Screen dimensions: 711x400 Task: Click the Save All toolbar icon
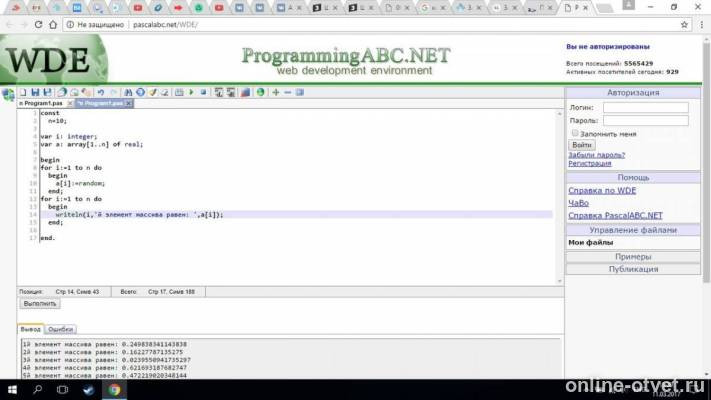tap(47, 93)
